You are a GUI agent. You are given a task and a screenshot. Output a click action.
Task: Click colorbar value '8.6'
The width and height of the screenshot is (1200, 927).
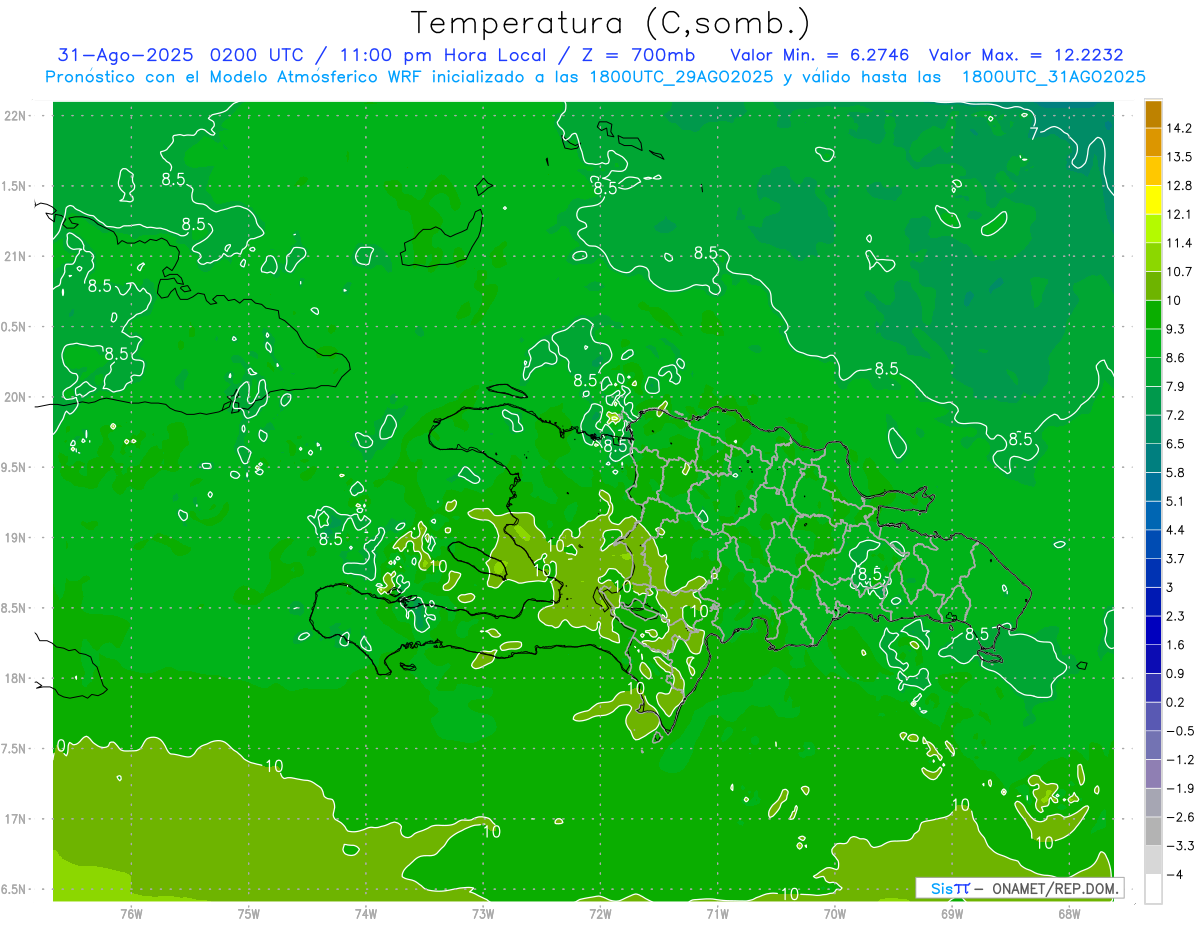(x=1176, y=358)
